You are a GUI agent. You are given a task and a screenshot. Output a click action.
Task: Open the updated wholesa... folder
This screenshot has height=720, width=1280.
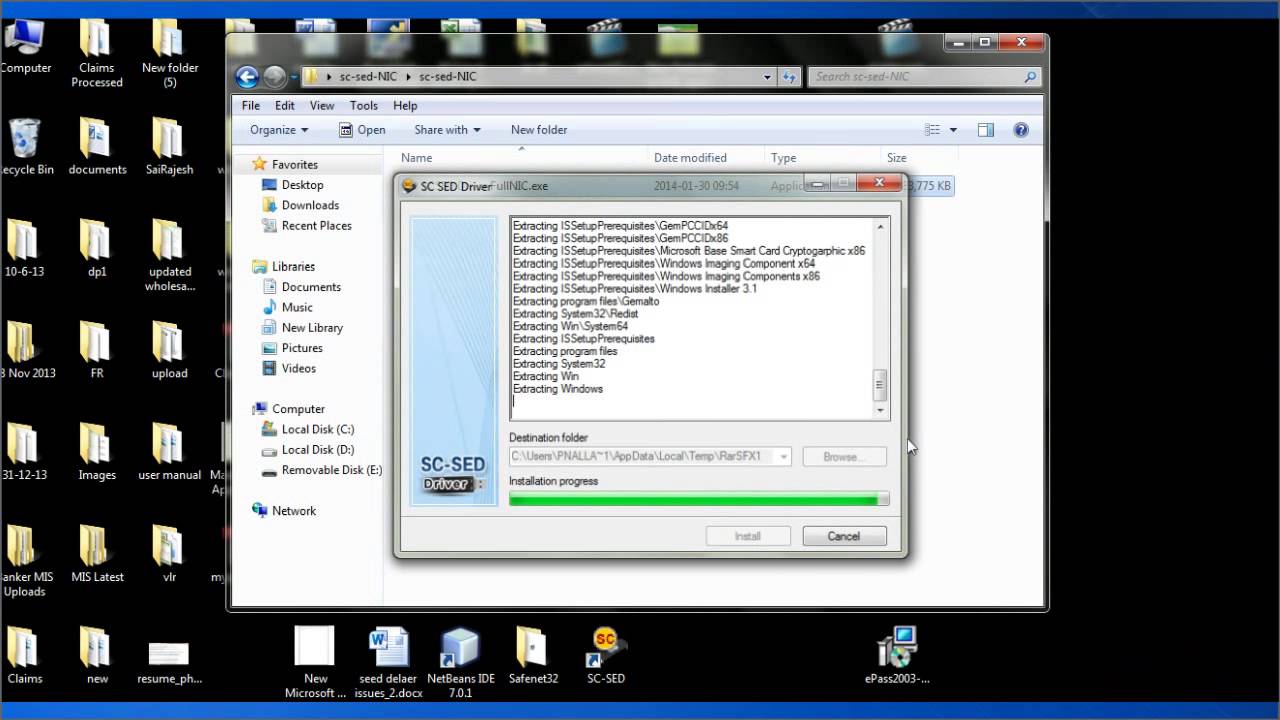coord(169,256)
